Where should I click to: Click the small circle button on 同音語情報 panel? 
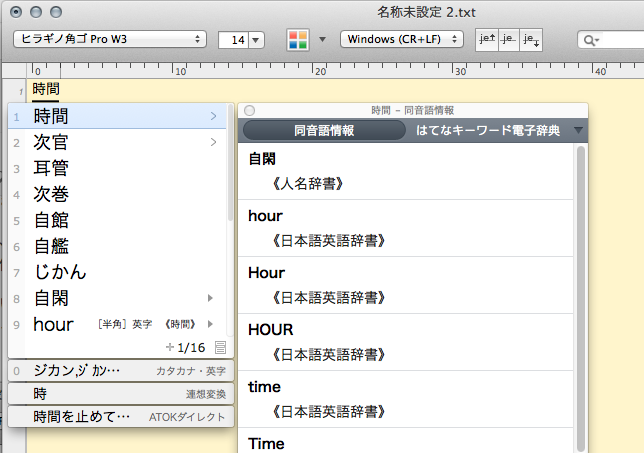tap(250, 111)
